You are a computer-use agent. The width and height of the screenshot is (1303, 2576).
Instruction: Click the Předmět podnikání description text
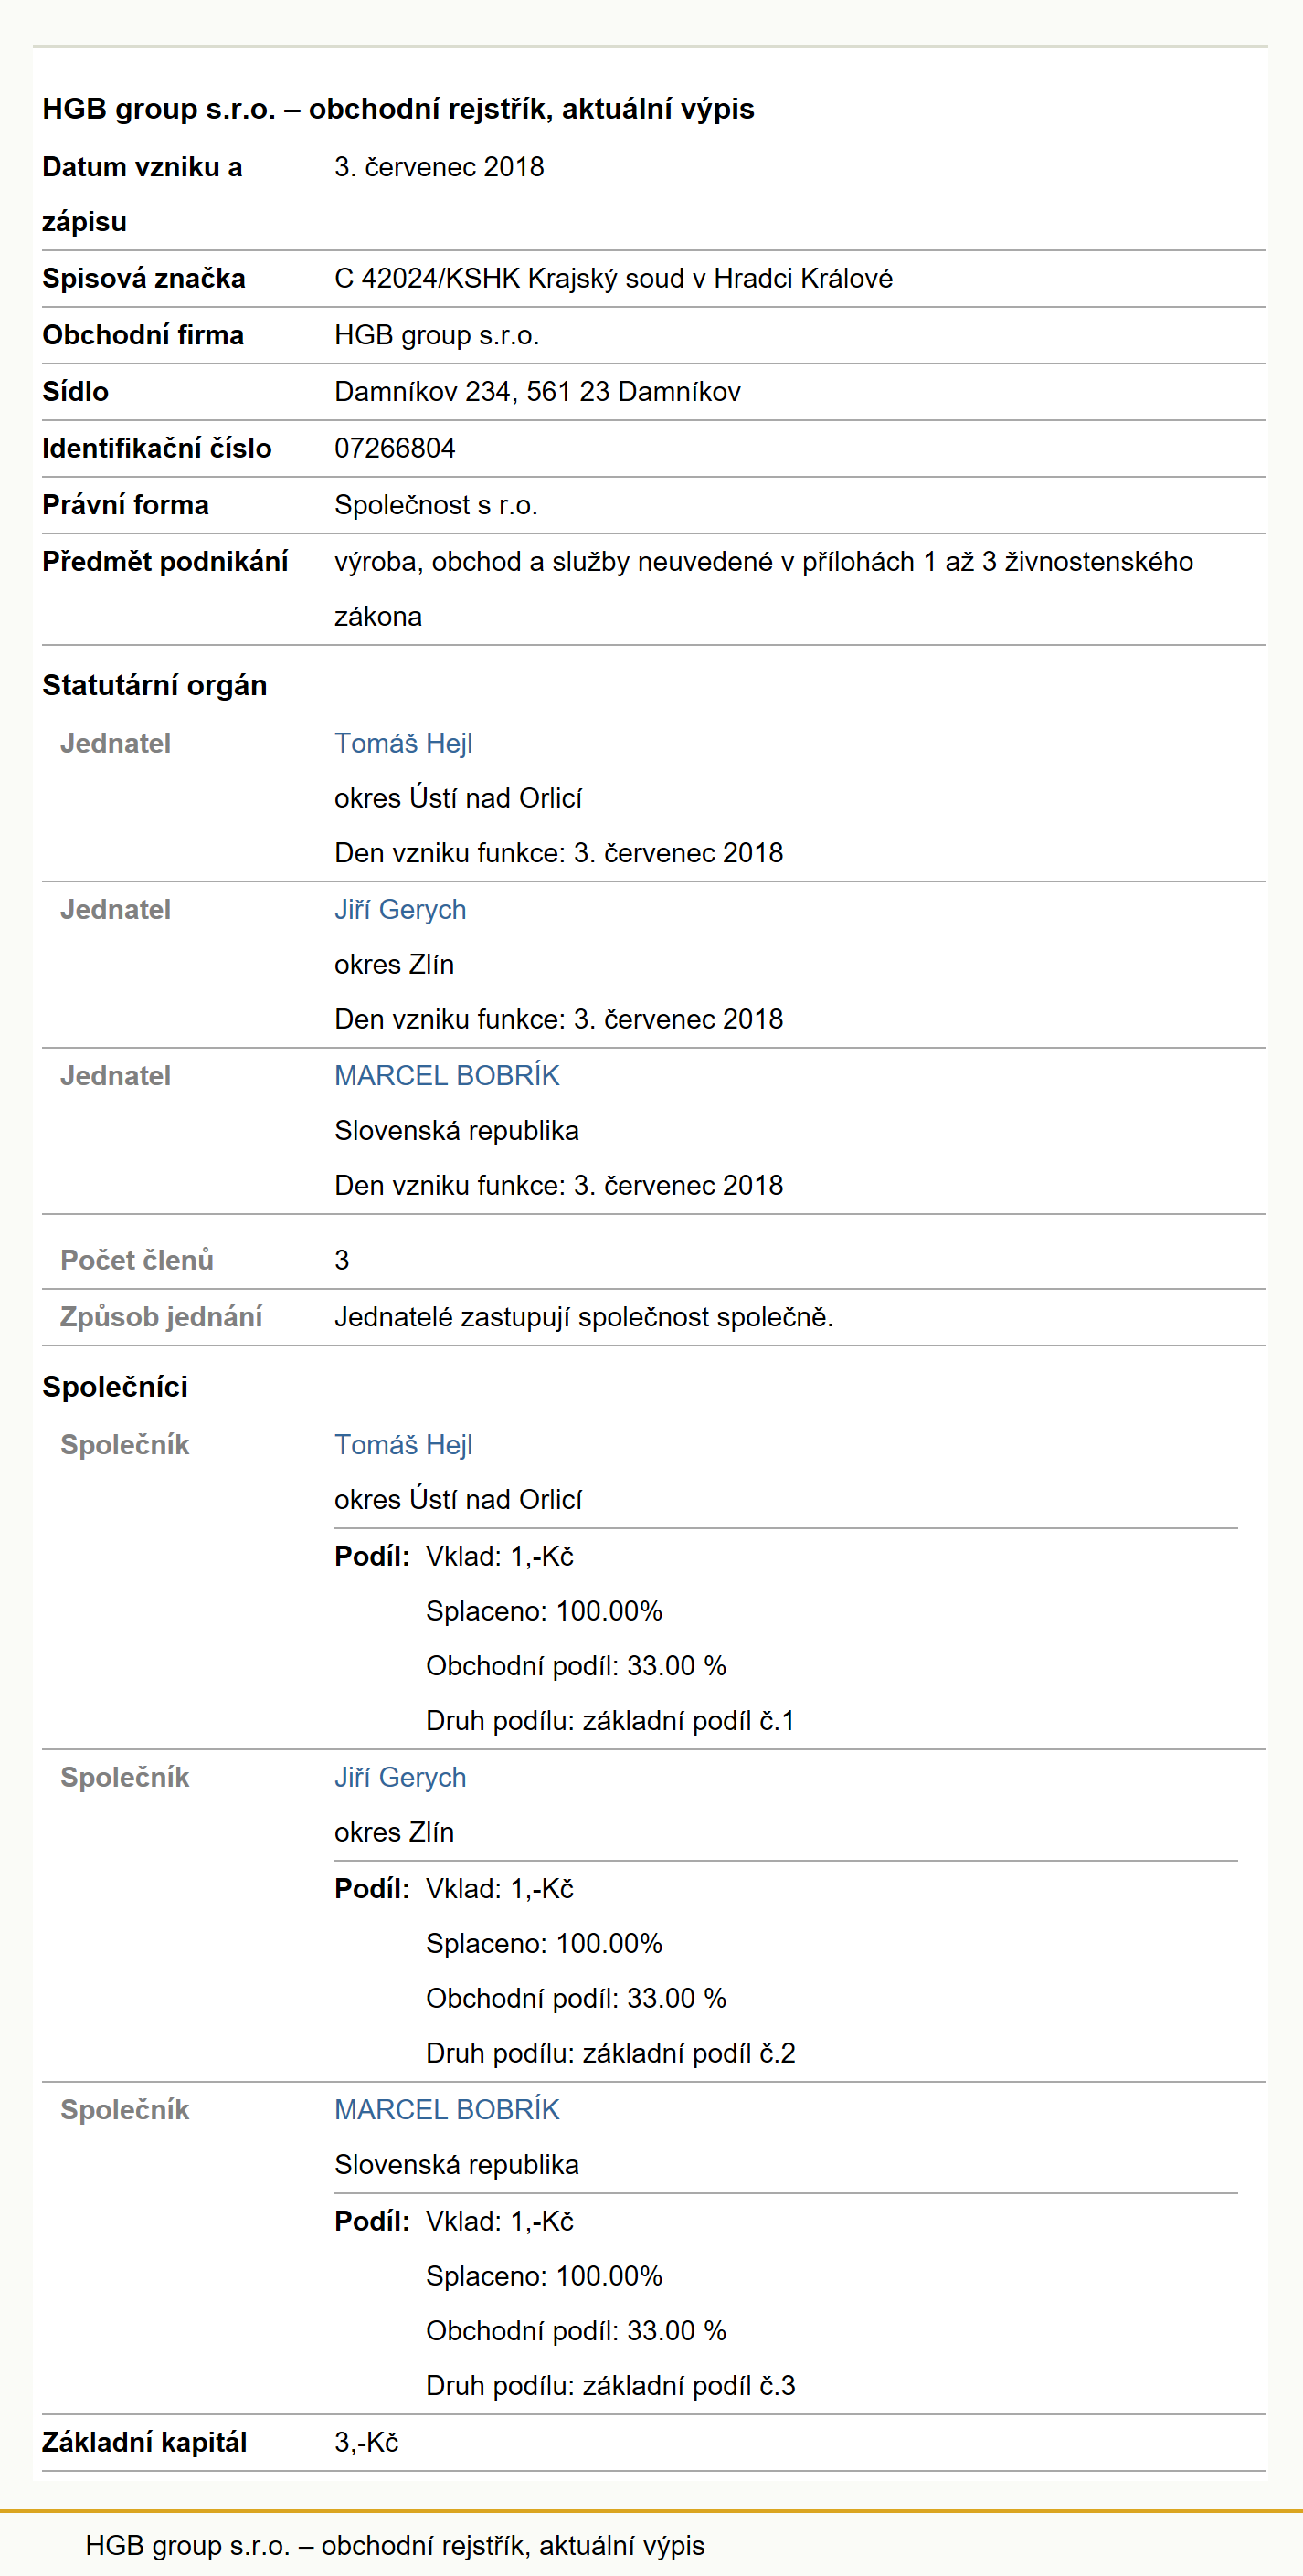pos(764,589)
